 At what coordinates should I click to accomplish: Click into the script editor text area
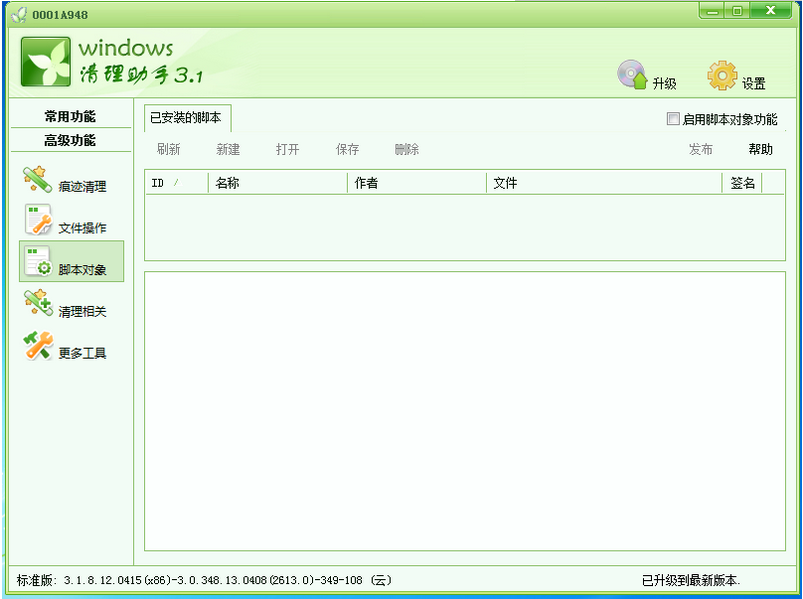(x=465, y=411)
